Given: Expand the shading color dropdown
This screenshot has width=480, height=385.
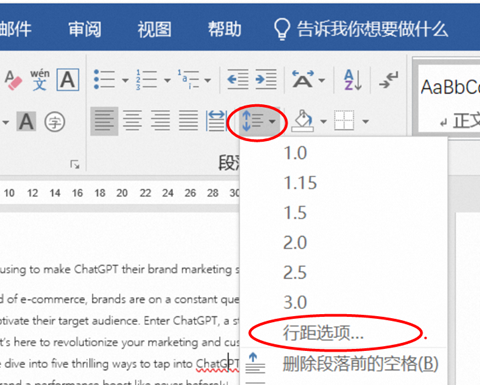Looking at the screenshot, I should (323, 122).
